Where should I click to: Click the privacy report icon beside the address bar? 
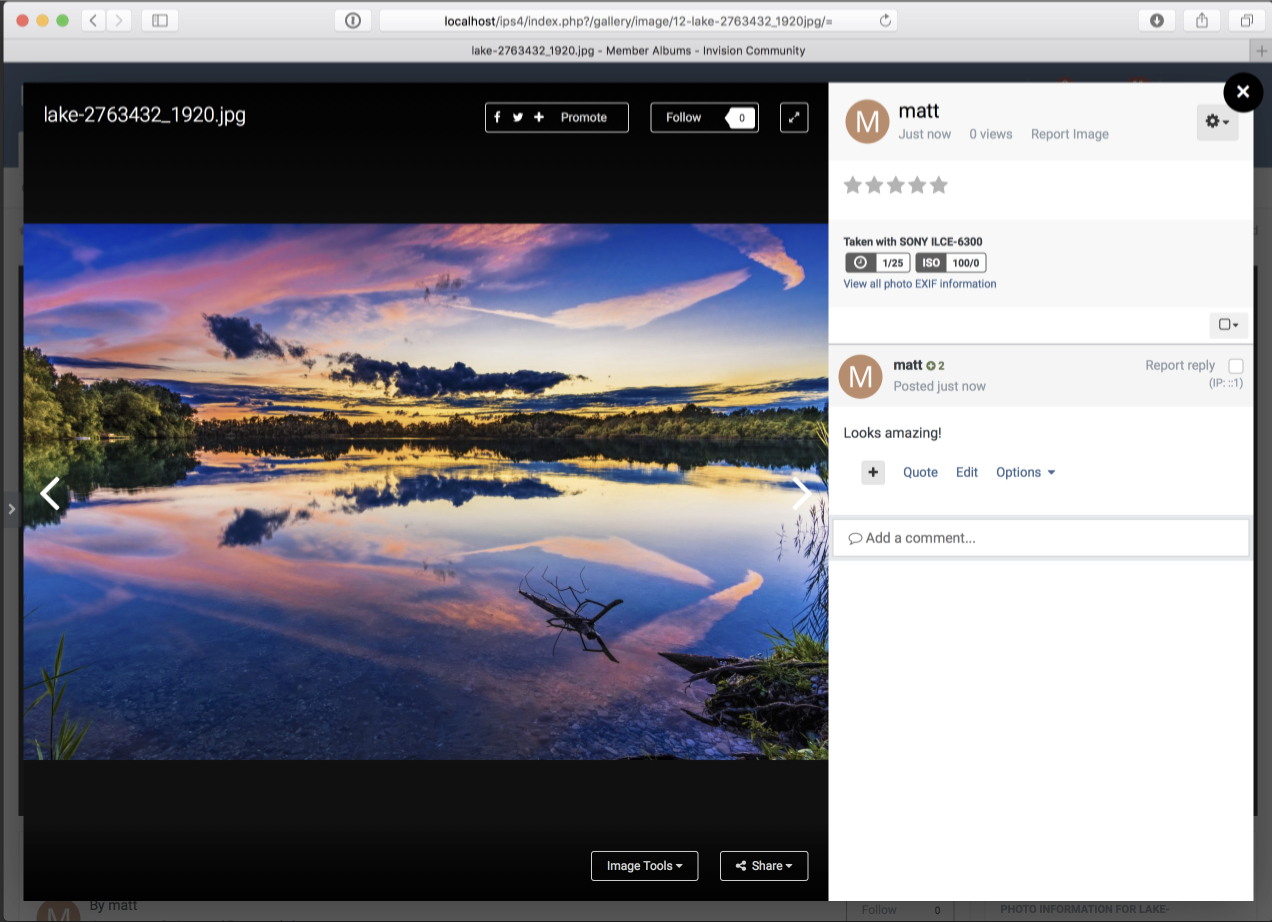(352, 20)
